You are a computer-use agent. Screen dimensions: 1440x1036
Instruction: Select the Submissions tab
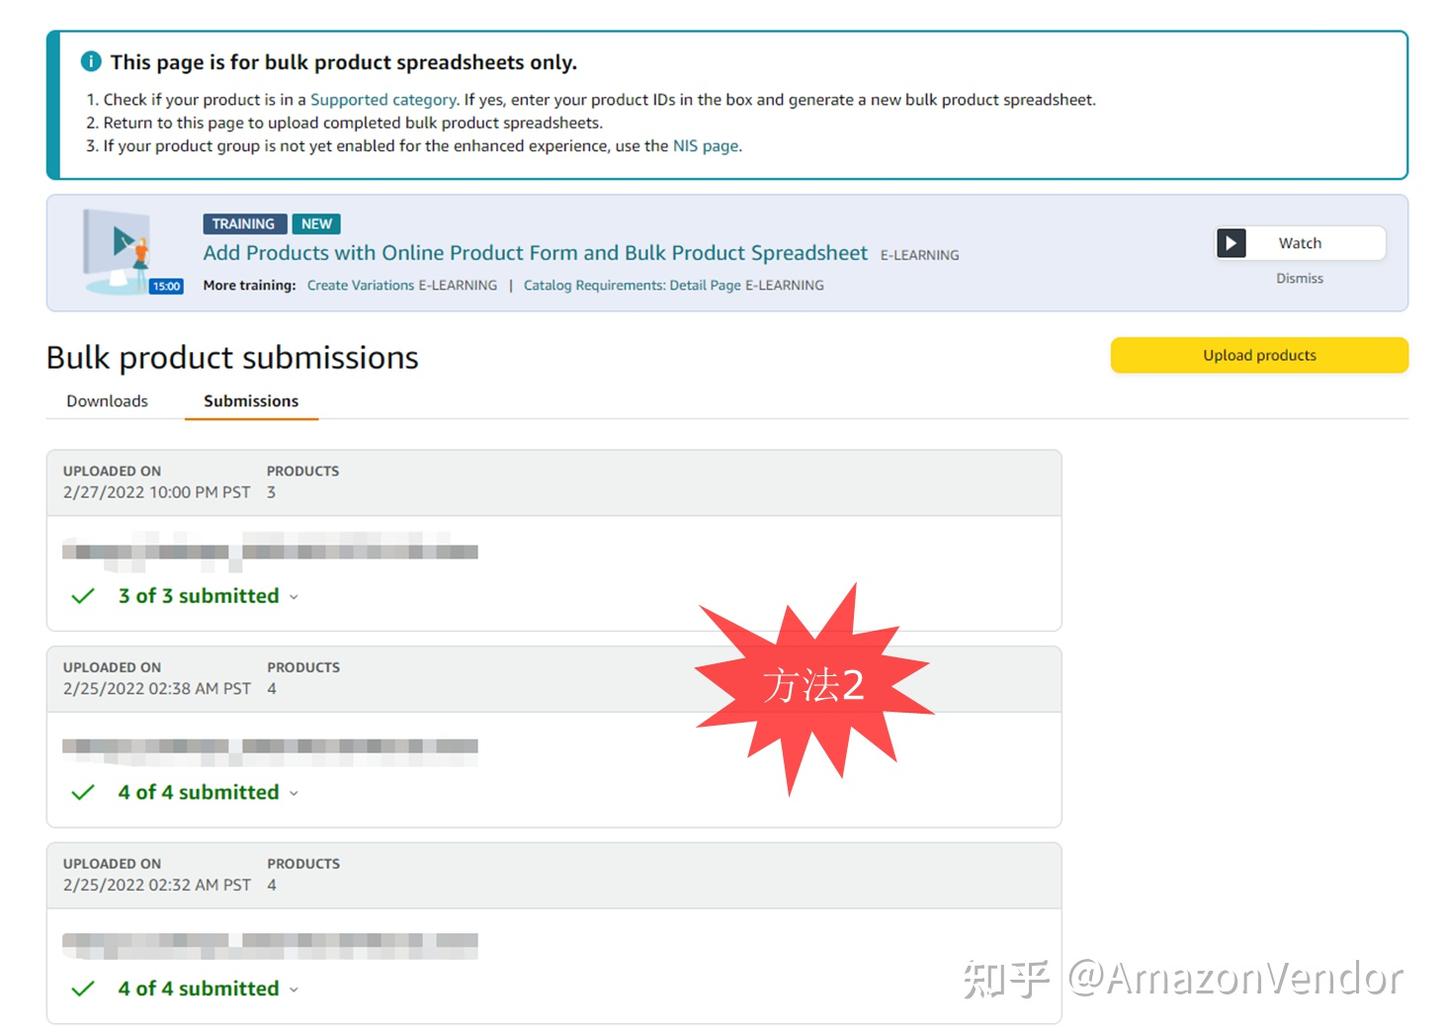point(250,401)
